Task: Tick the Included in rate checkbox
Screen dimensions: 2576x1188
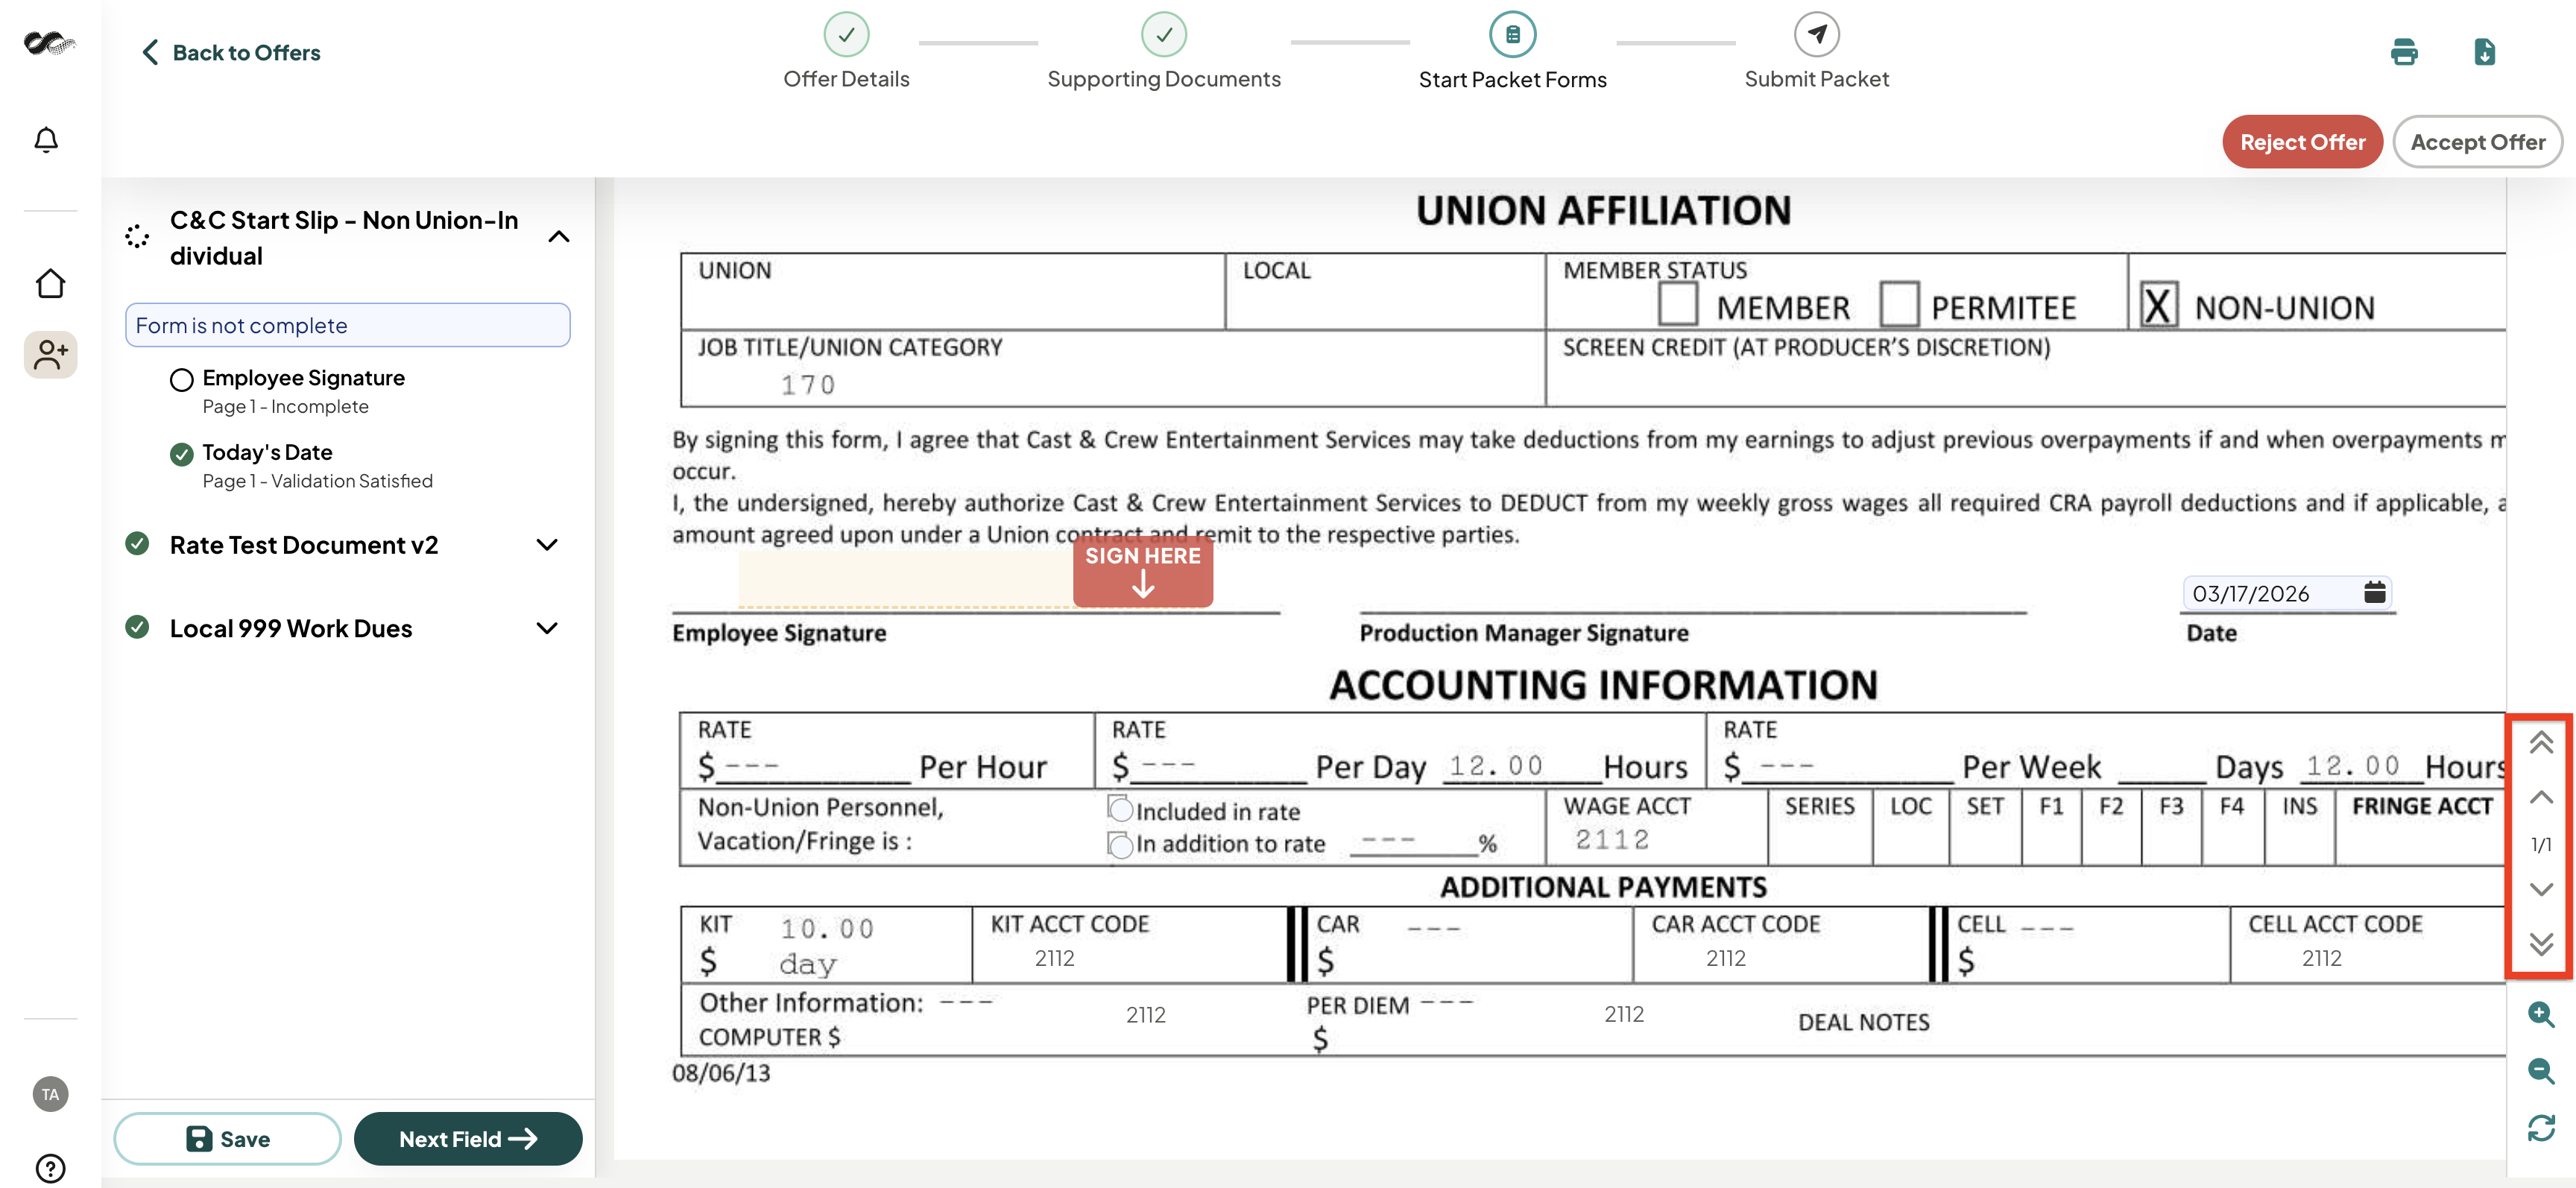Action: [1120, 809]
